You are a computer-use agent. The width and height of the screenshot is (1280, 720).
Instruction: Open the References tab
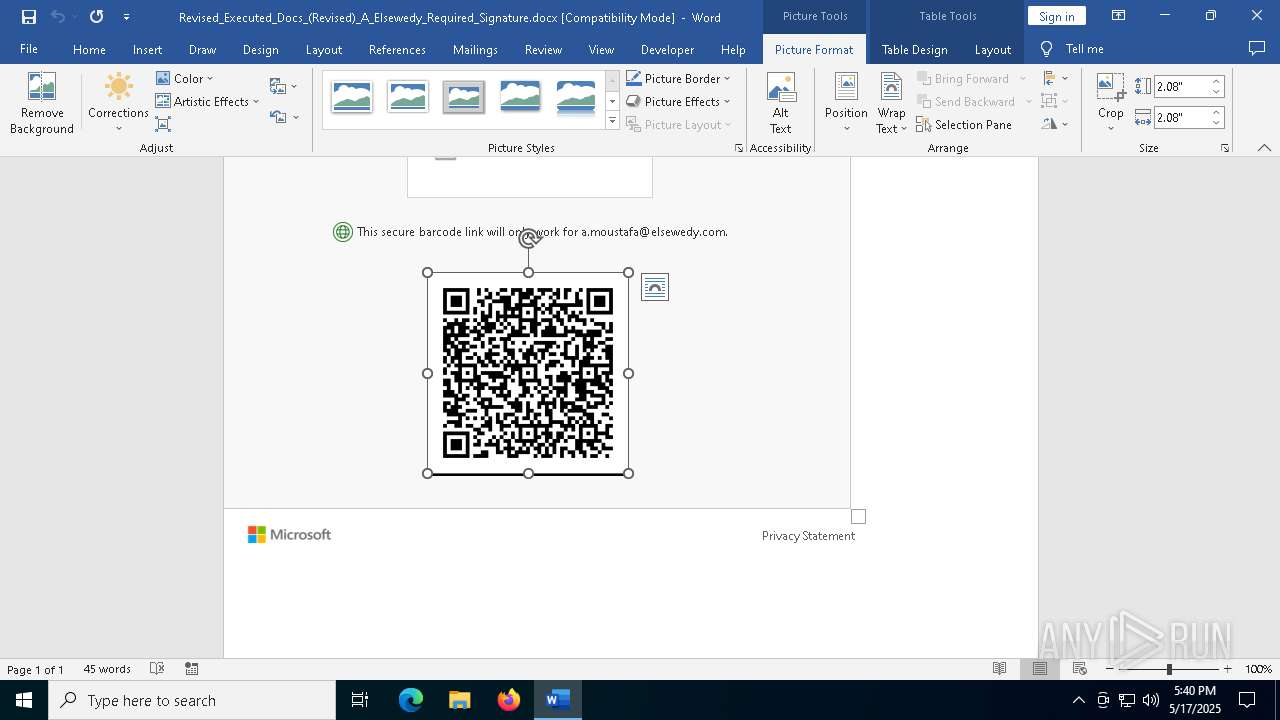397,49
